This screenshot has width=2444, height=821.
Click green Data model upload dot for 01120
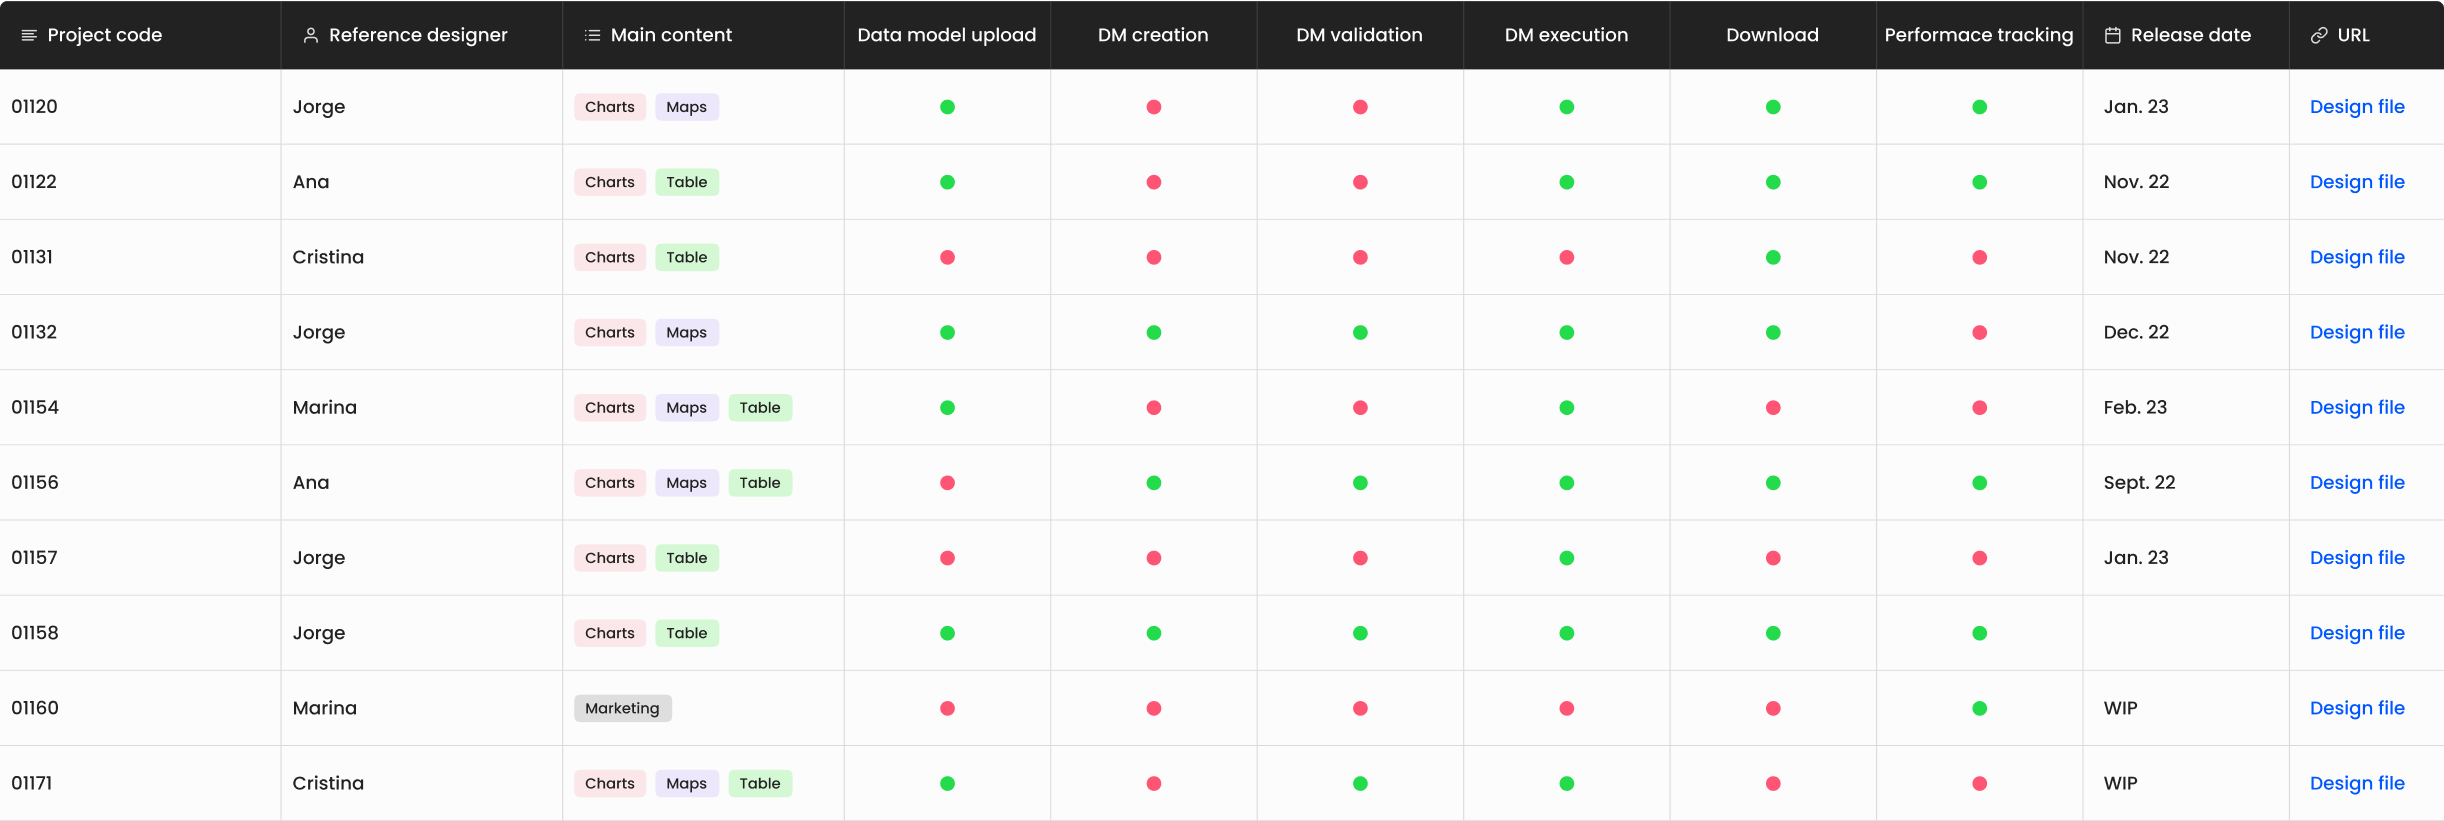[x=947, y=107]
